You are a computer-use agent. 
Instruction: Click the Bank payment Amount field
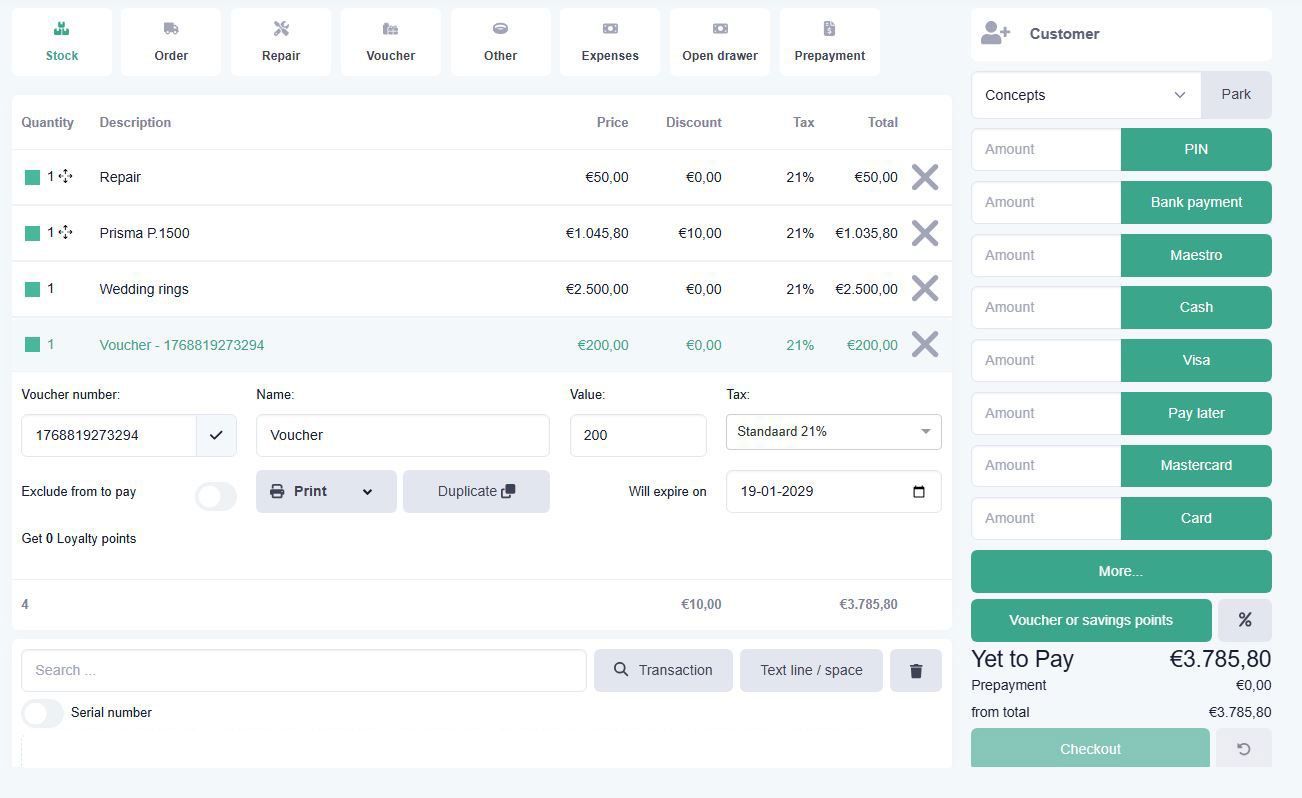[x=1046, y=202]
